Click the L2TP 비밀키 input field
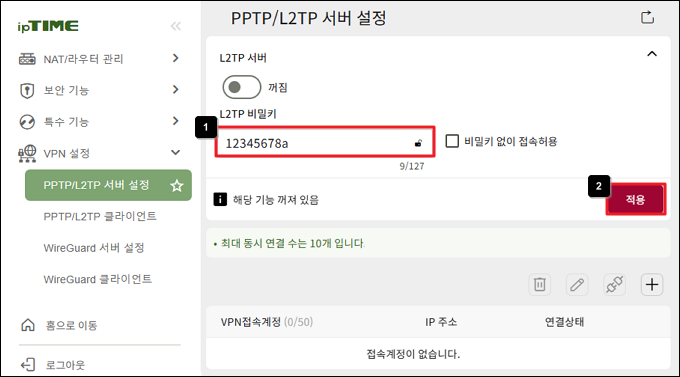Viewport: 680px width, 377px height. tap(325, 142)
